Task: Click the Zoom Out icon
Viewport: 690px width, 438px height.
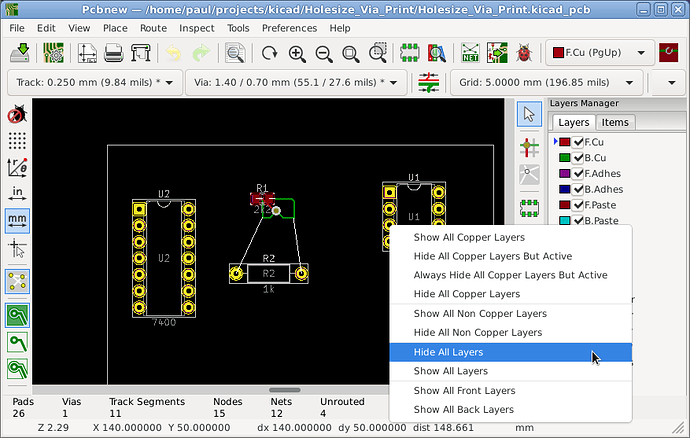Action: pos(324,54)
